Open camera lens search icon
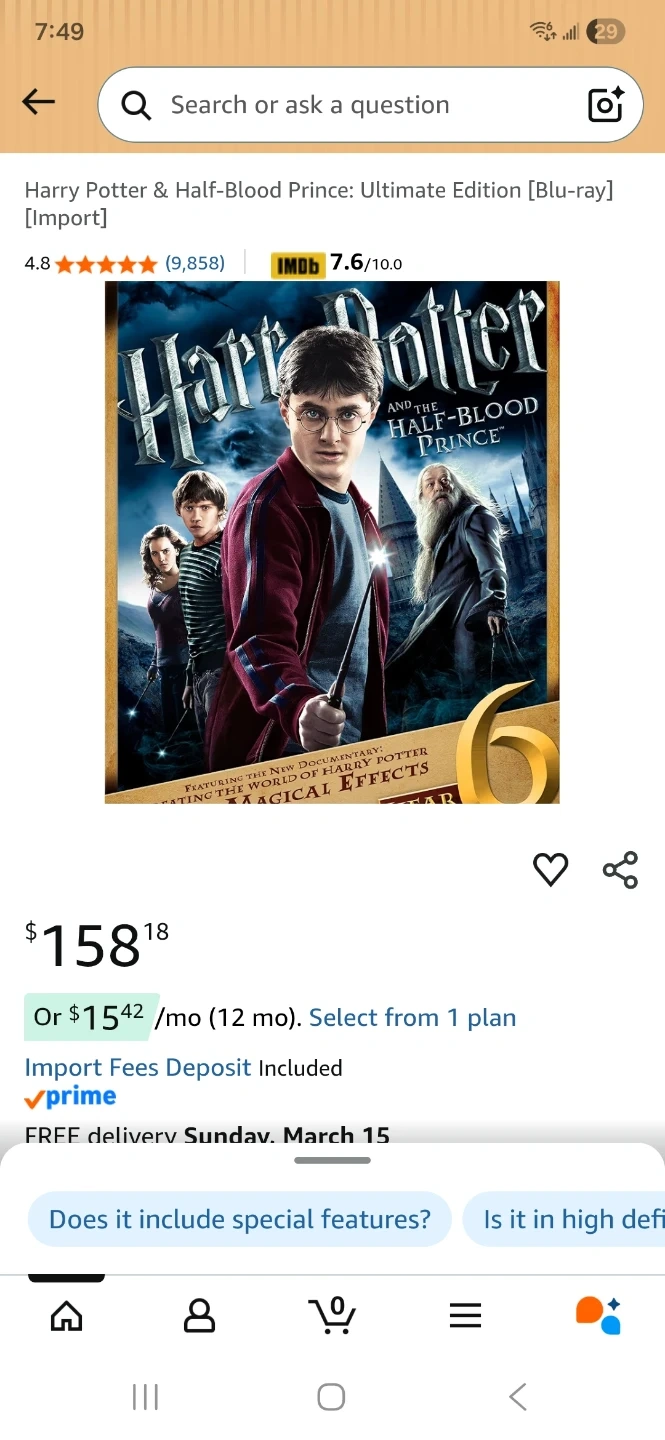665x1440 pixels. coord(605,104)
